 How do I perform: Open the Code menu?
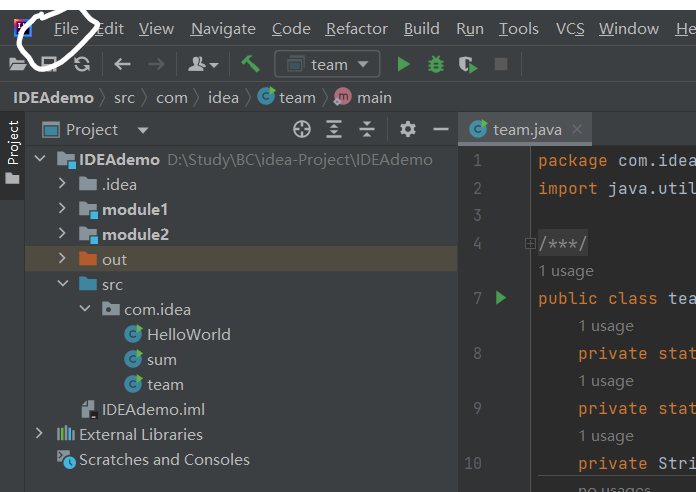click(291, 29)
